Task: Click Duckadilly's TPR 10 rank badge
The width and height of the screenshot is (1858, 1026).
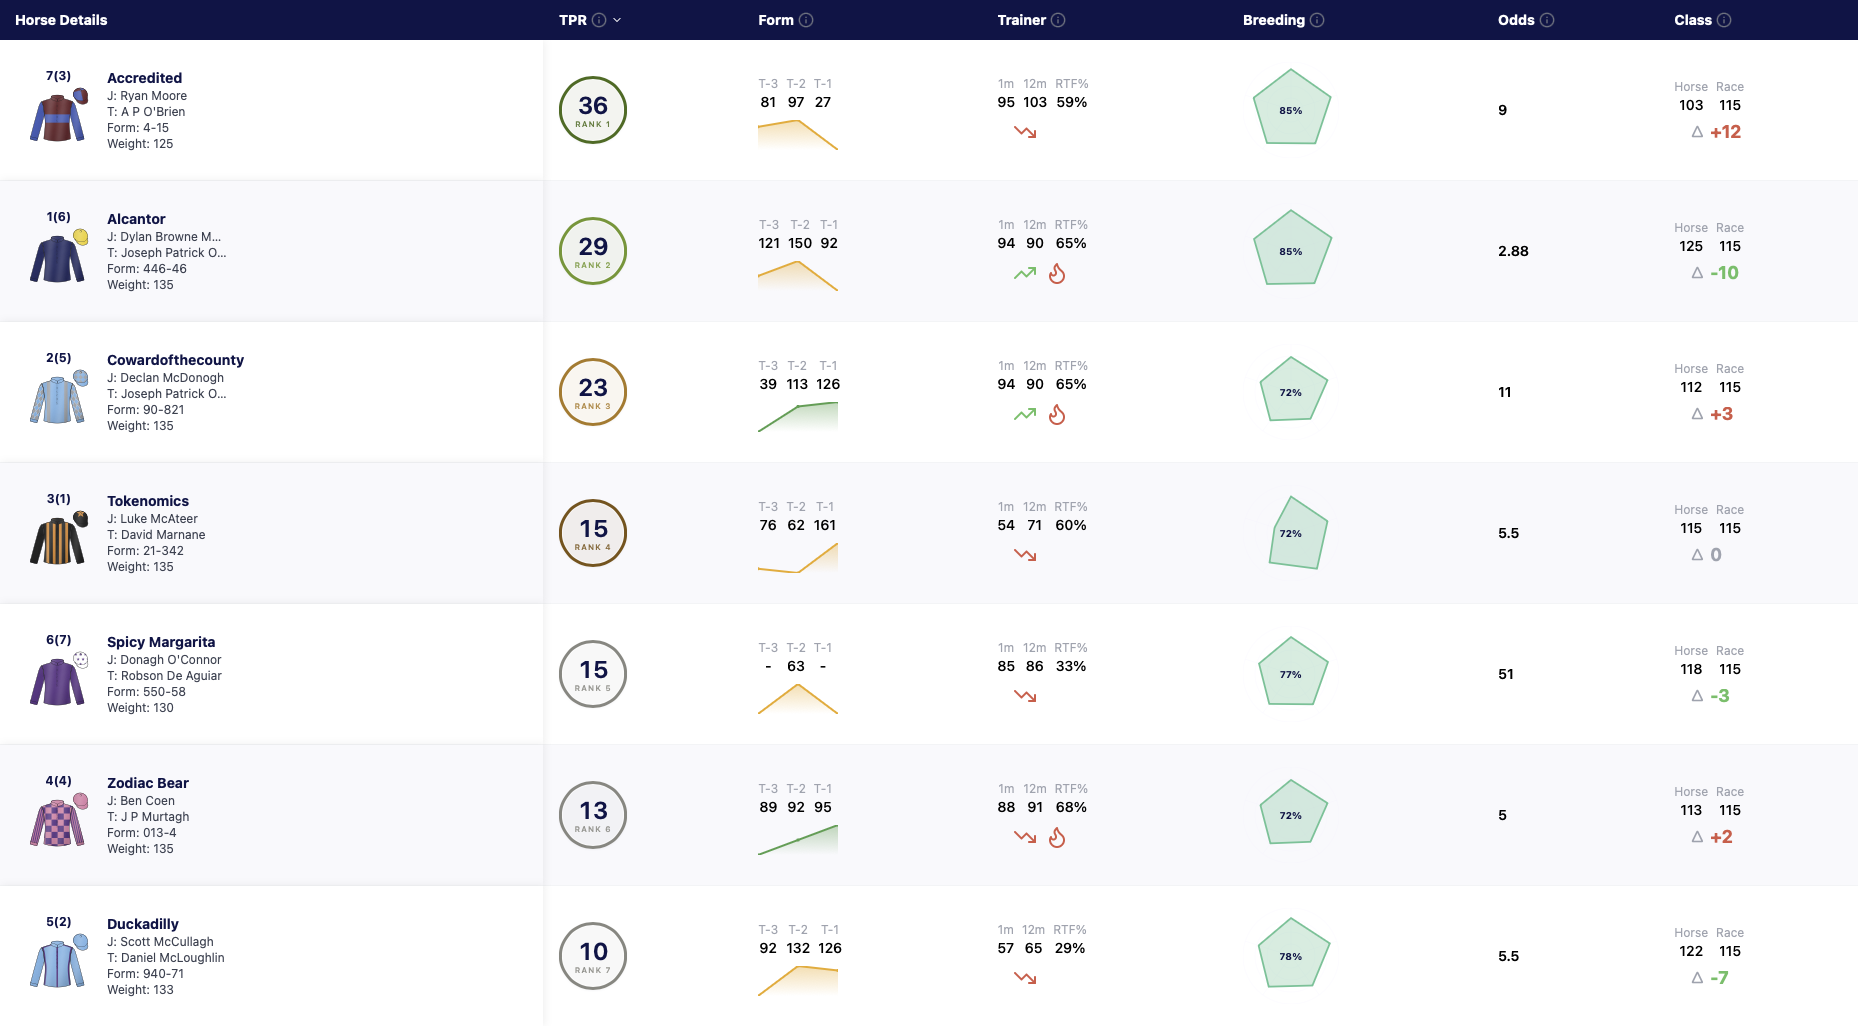Action: [x=593, y=956]
